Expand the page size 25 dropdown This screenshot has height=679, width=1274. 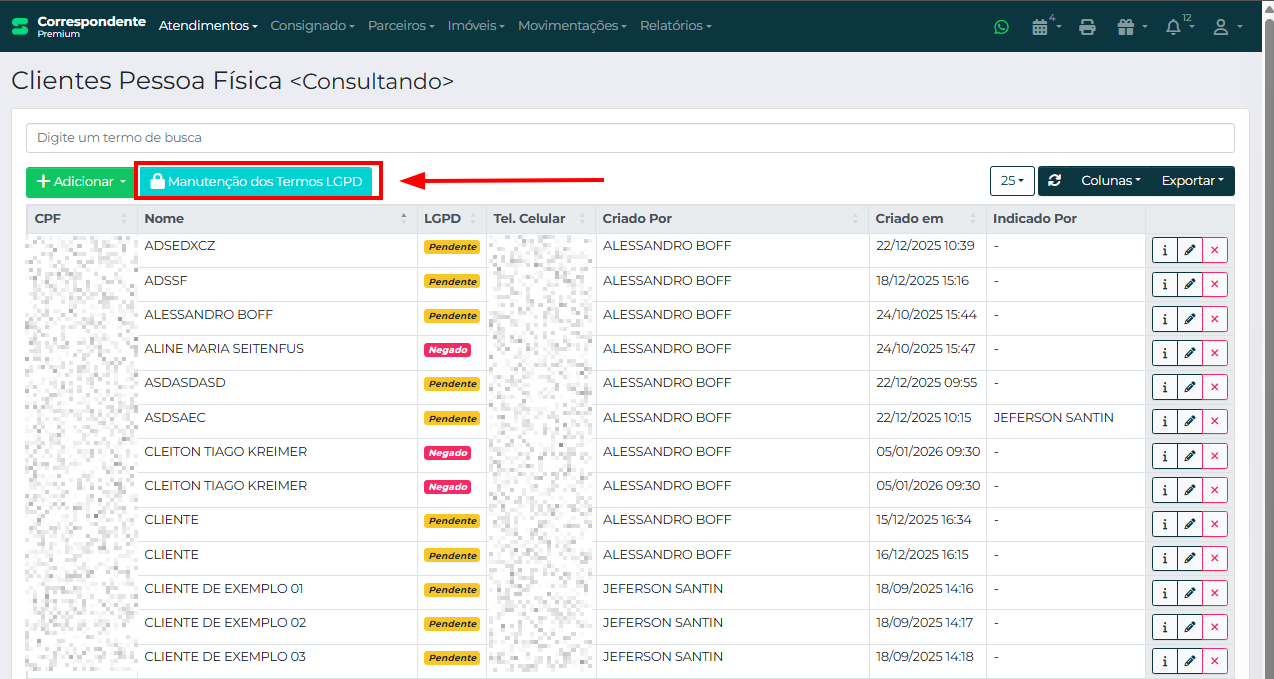(x=1012, y=181)
